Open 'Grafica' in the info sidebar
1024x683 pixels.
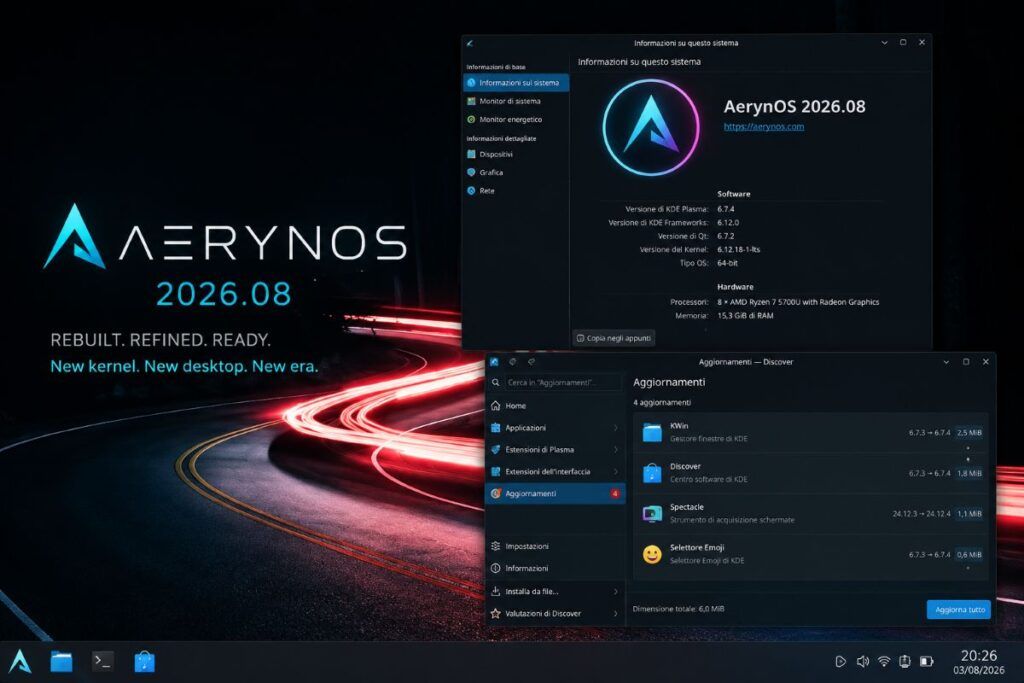point(516,172)
